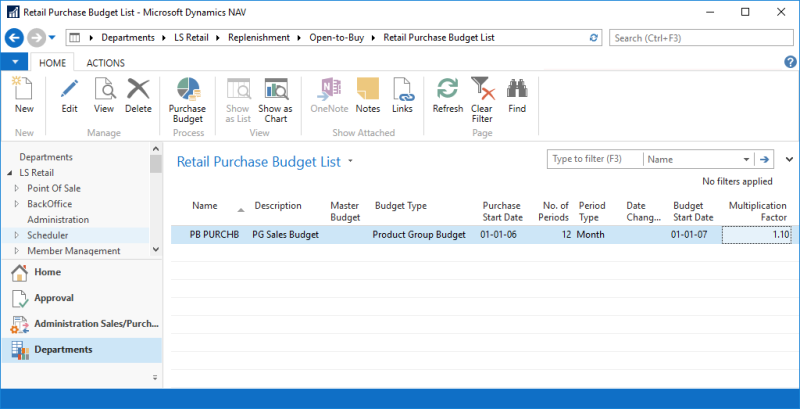Click the Multiplication Factor column header

coord(758,211)
